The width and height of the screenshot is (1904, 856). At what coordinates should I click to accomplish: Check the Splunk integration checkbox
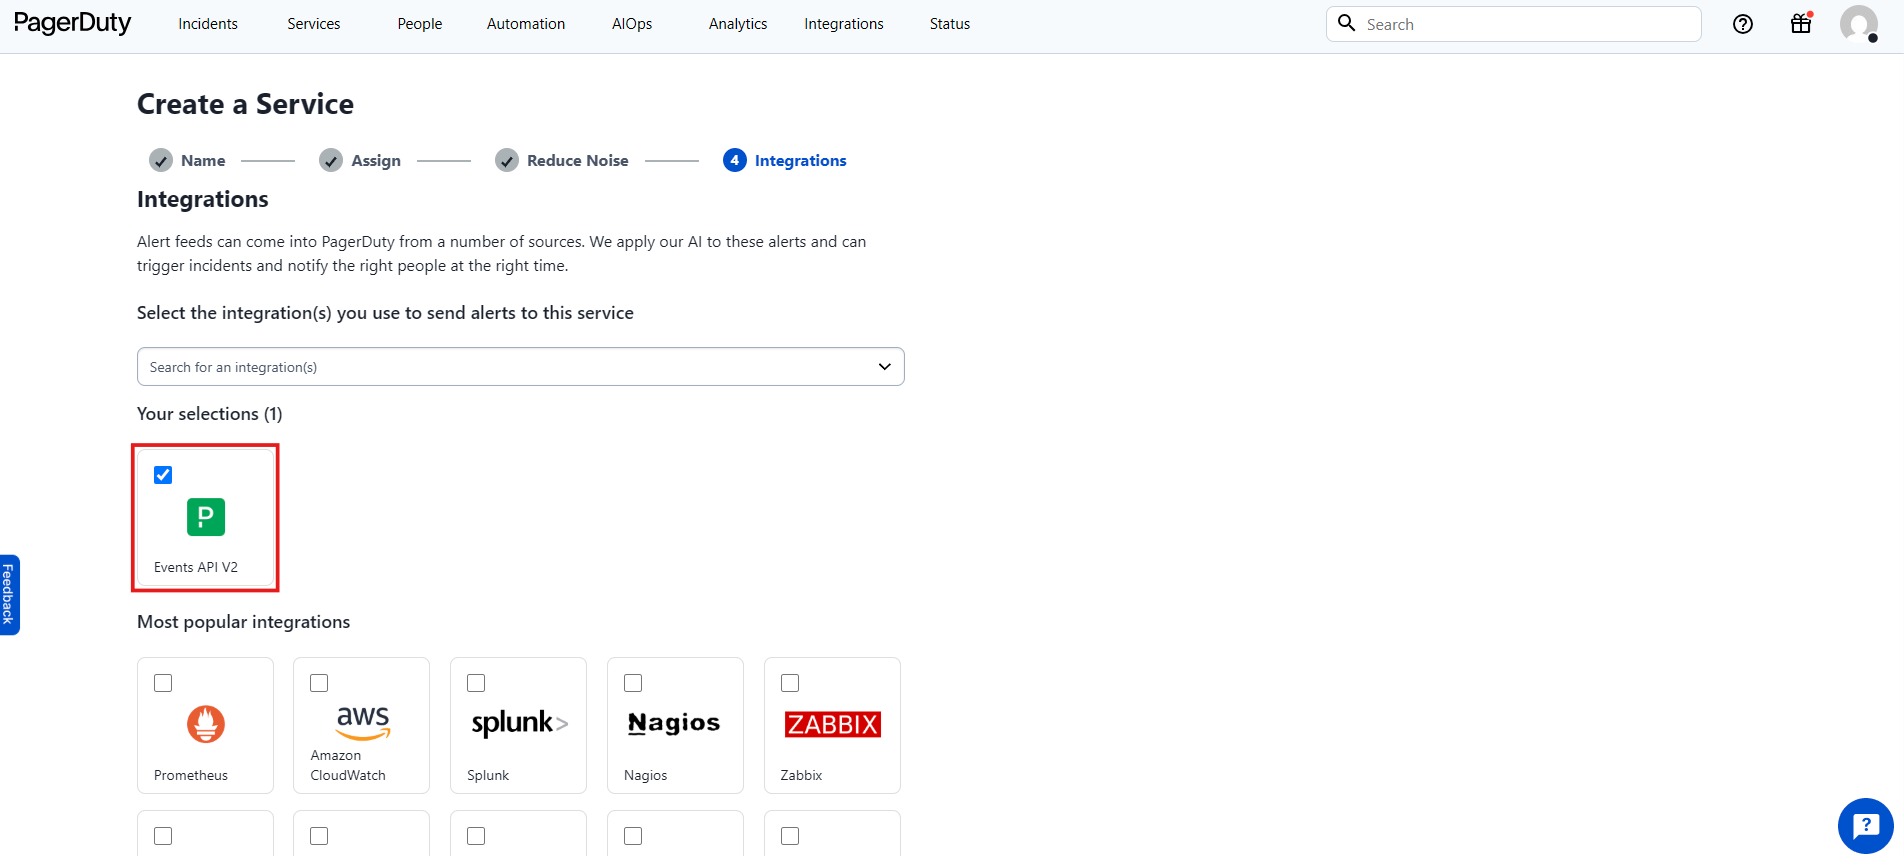coord(476,683)
